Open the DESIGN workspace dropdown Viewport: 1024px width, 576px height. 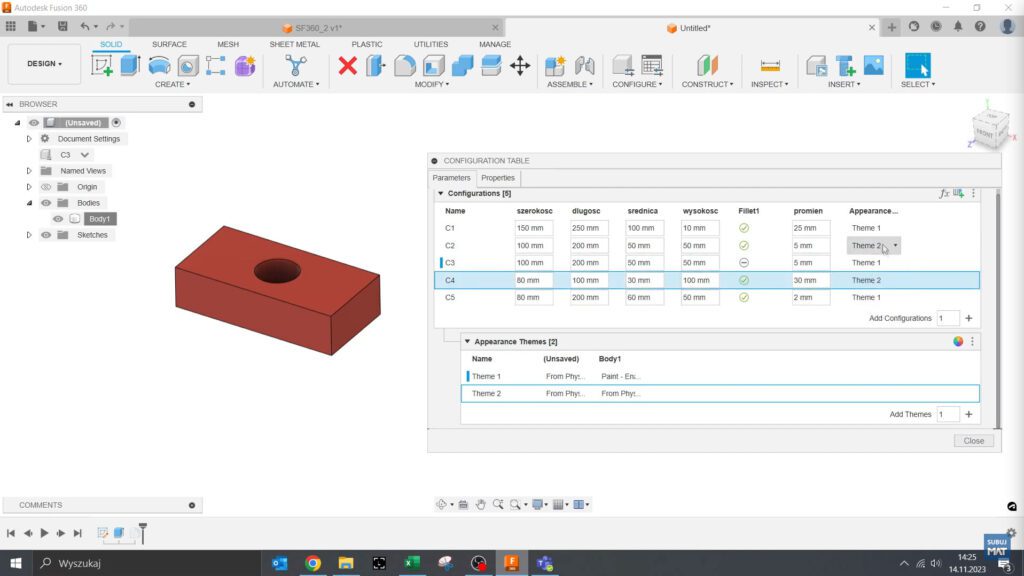click(x=44, y=64)
